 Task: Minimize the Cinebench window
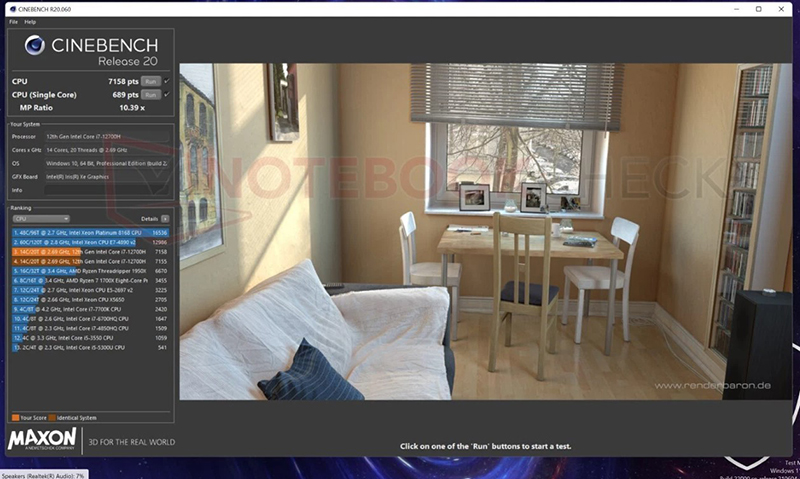[736, 9]
